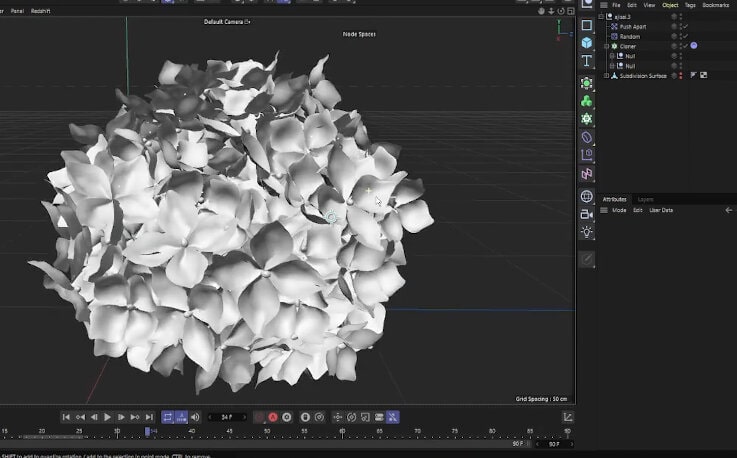Open the Camera object icon

[x=587, y=214]
